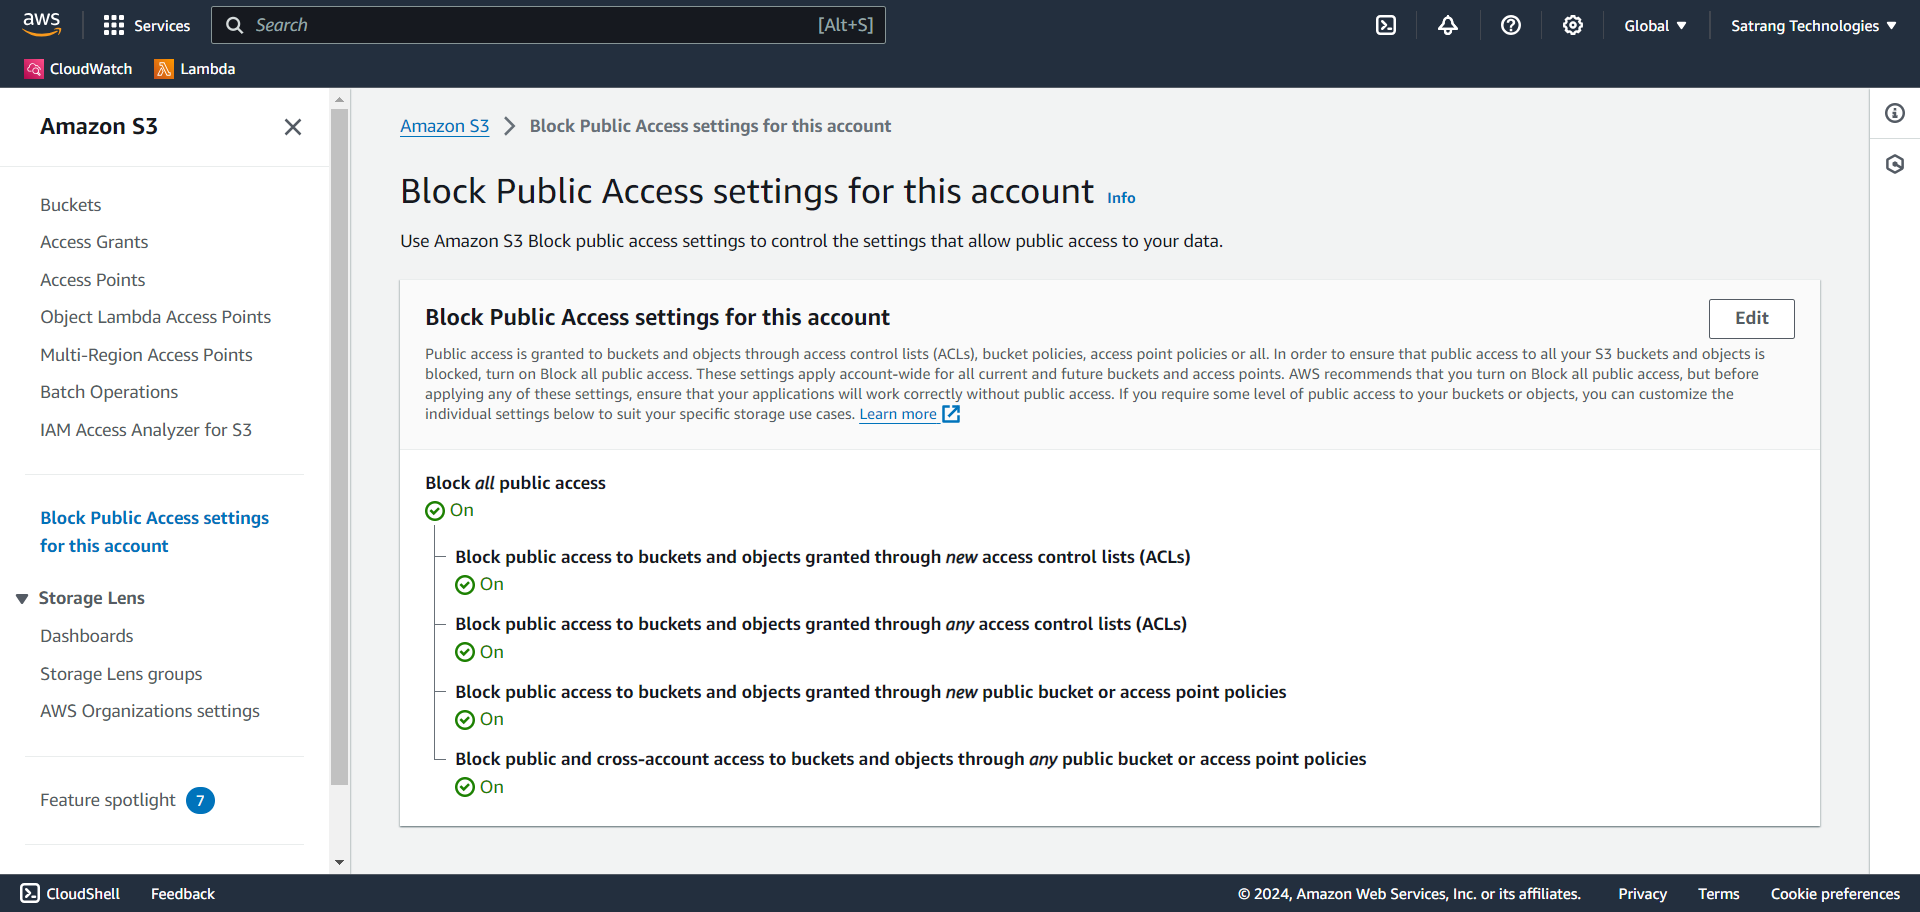Click the breadcrumb current page text
Screen dimensions: 1920x912
[x=710, y=126]
